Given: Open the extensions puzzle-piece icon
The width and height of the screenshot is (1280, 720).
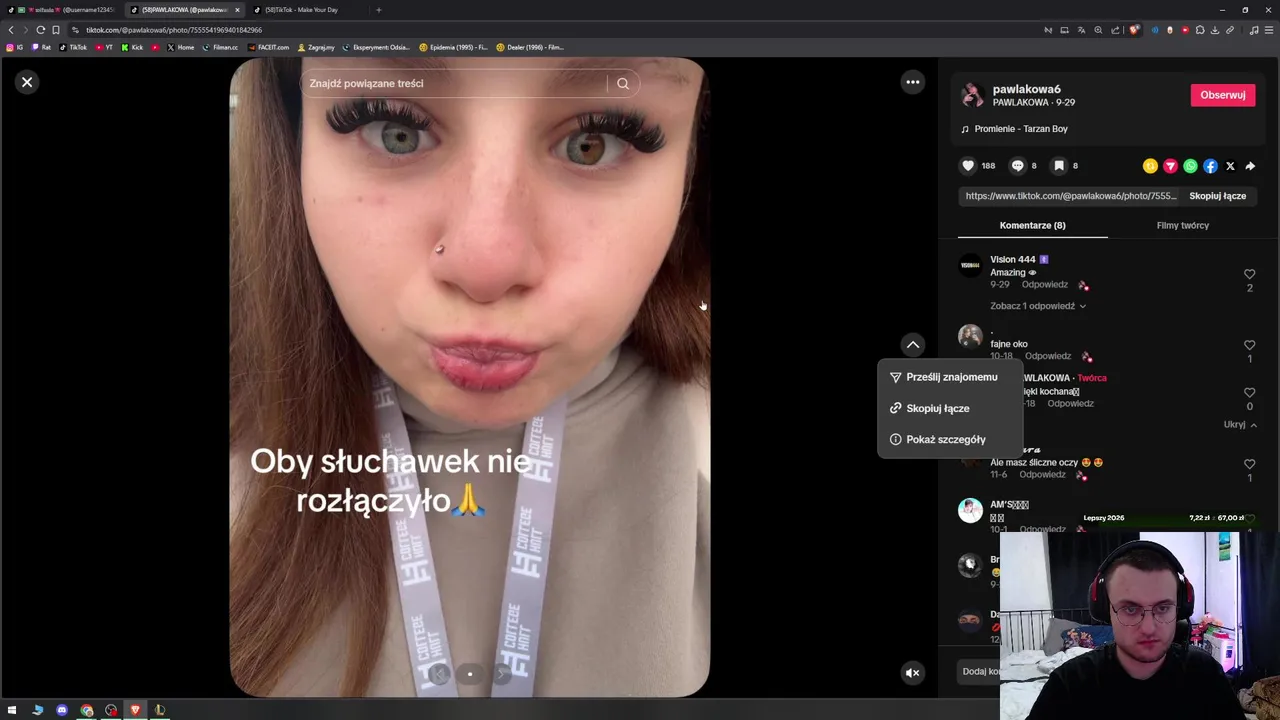Looking at the screenshot, I should [1200, 30].
